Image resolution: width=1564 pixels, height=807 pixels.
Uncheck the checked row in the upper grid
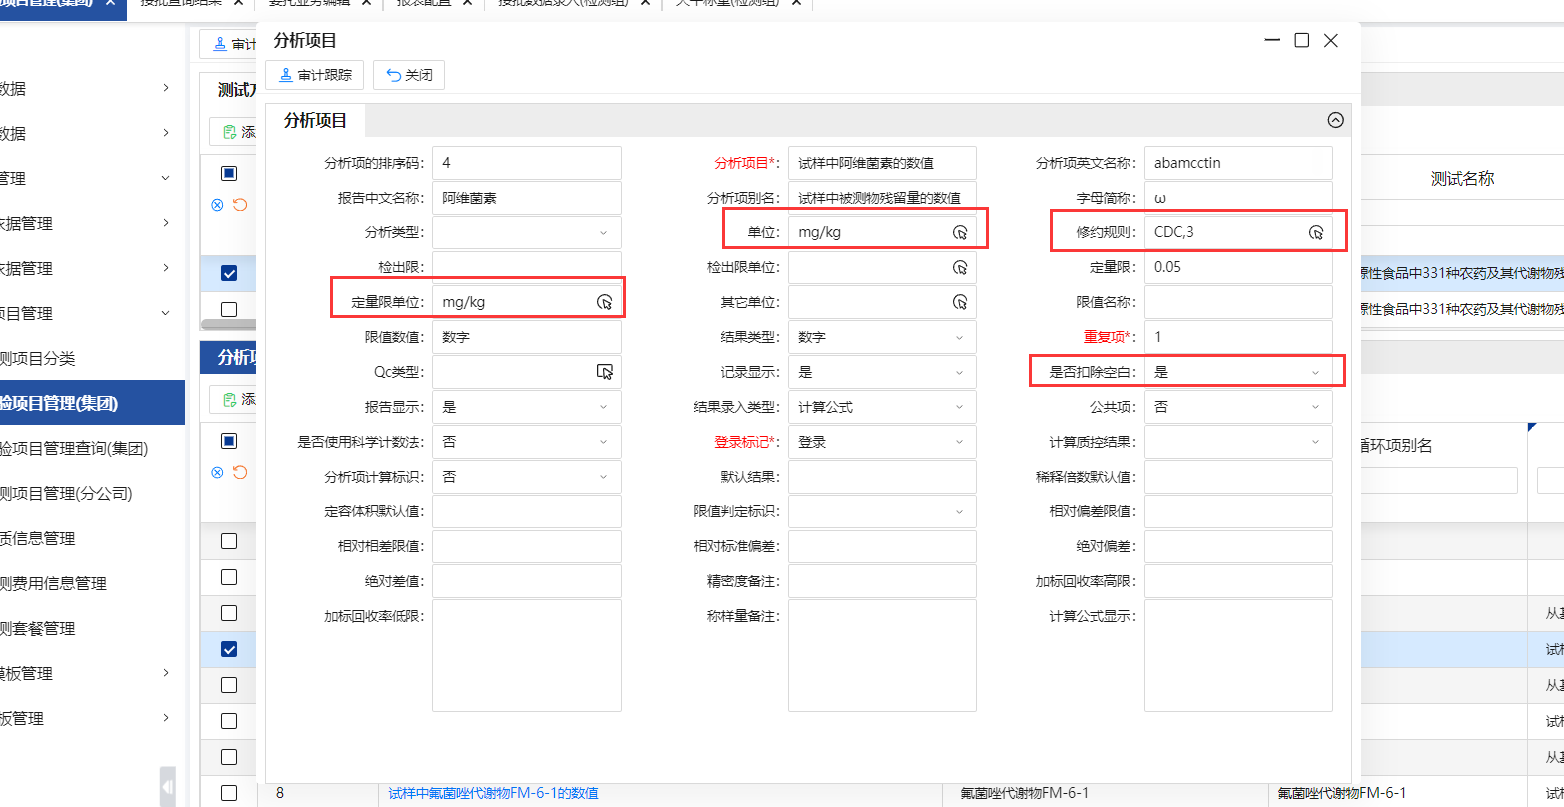coord(229,273)
